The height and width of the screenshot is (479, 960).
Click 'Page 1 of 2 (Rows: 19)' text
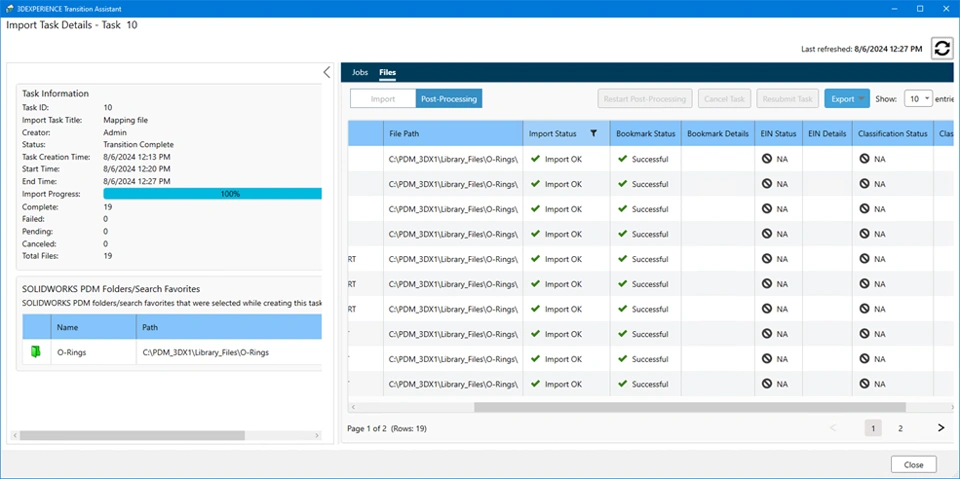pyautogui.click(x=387, y=429)
